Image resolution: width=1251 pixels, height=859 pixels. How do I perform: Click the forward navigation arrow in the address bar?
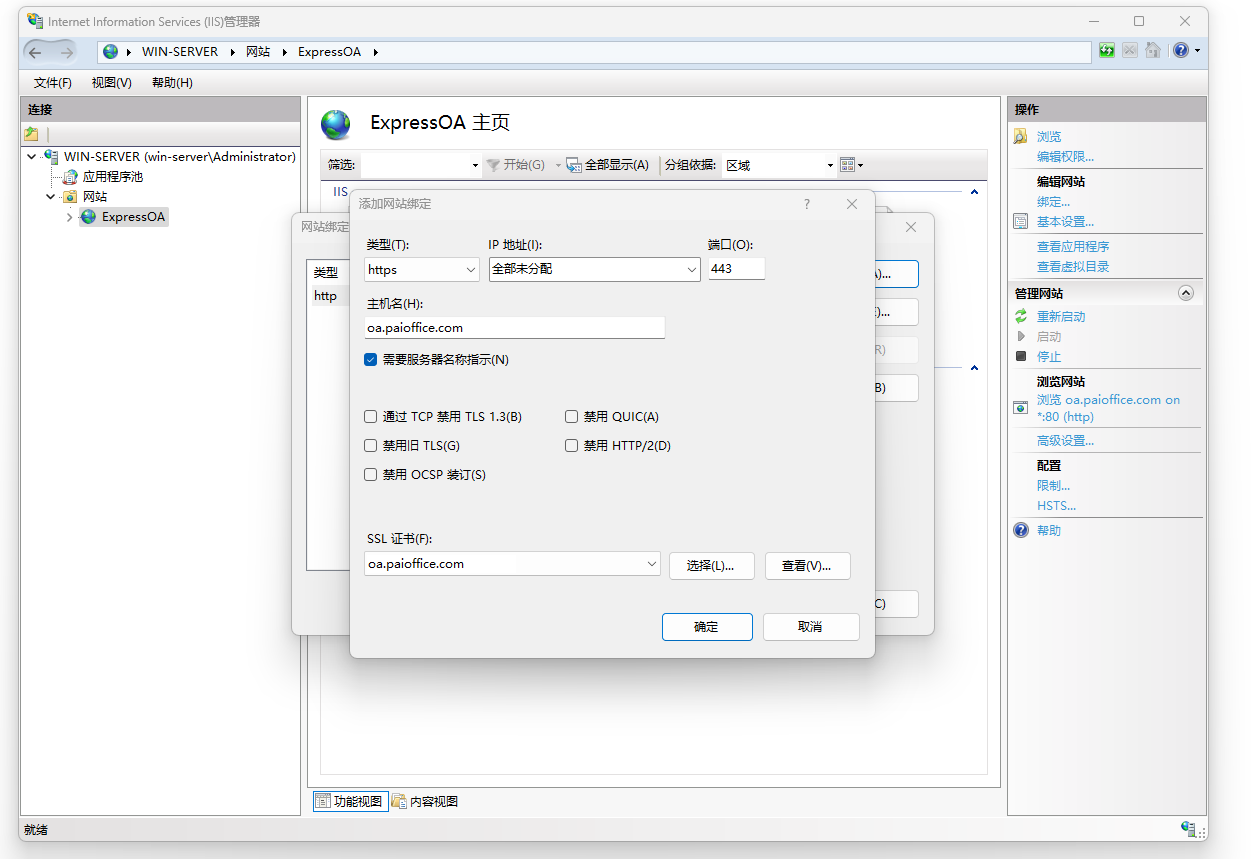66,52
